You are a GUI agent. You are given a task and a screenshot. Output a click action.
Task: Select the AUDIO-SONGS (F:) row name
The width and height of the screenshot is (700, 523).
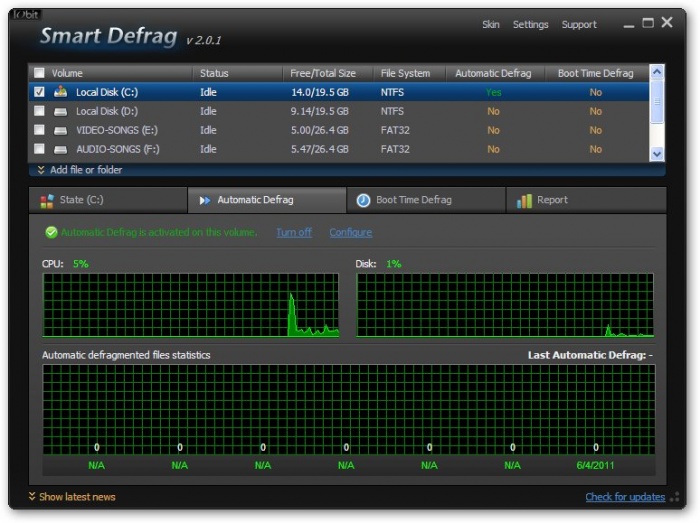[x=117, y=149]
